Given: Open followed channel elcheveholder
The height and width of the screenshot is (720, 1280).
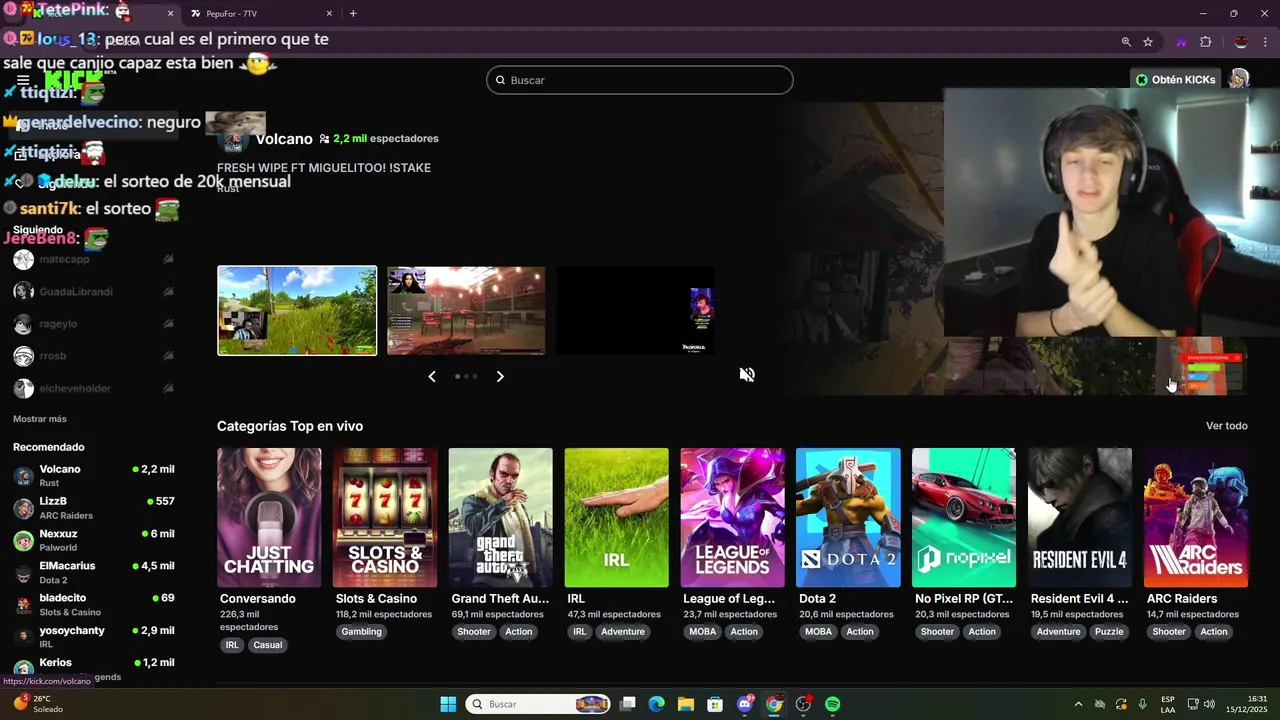Looking at the screenshot, I should pos(95,388).
